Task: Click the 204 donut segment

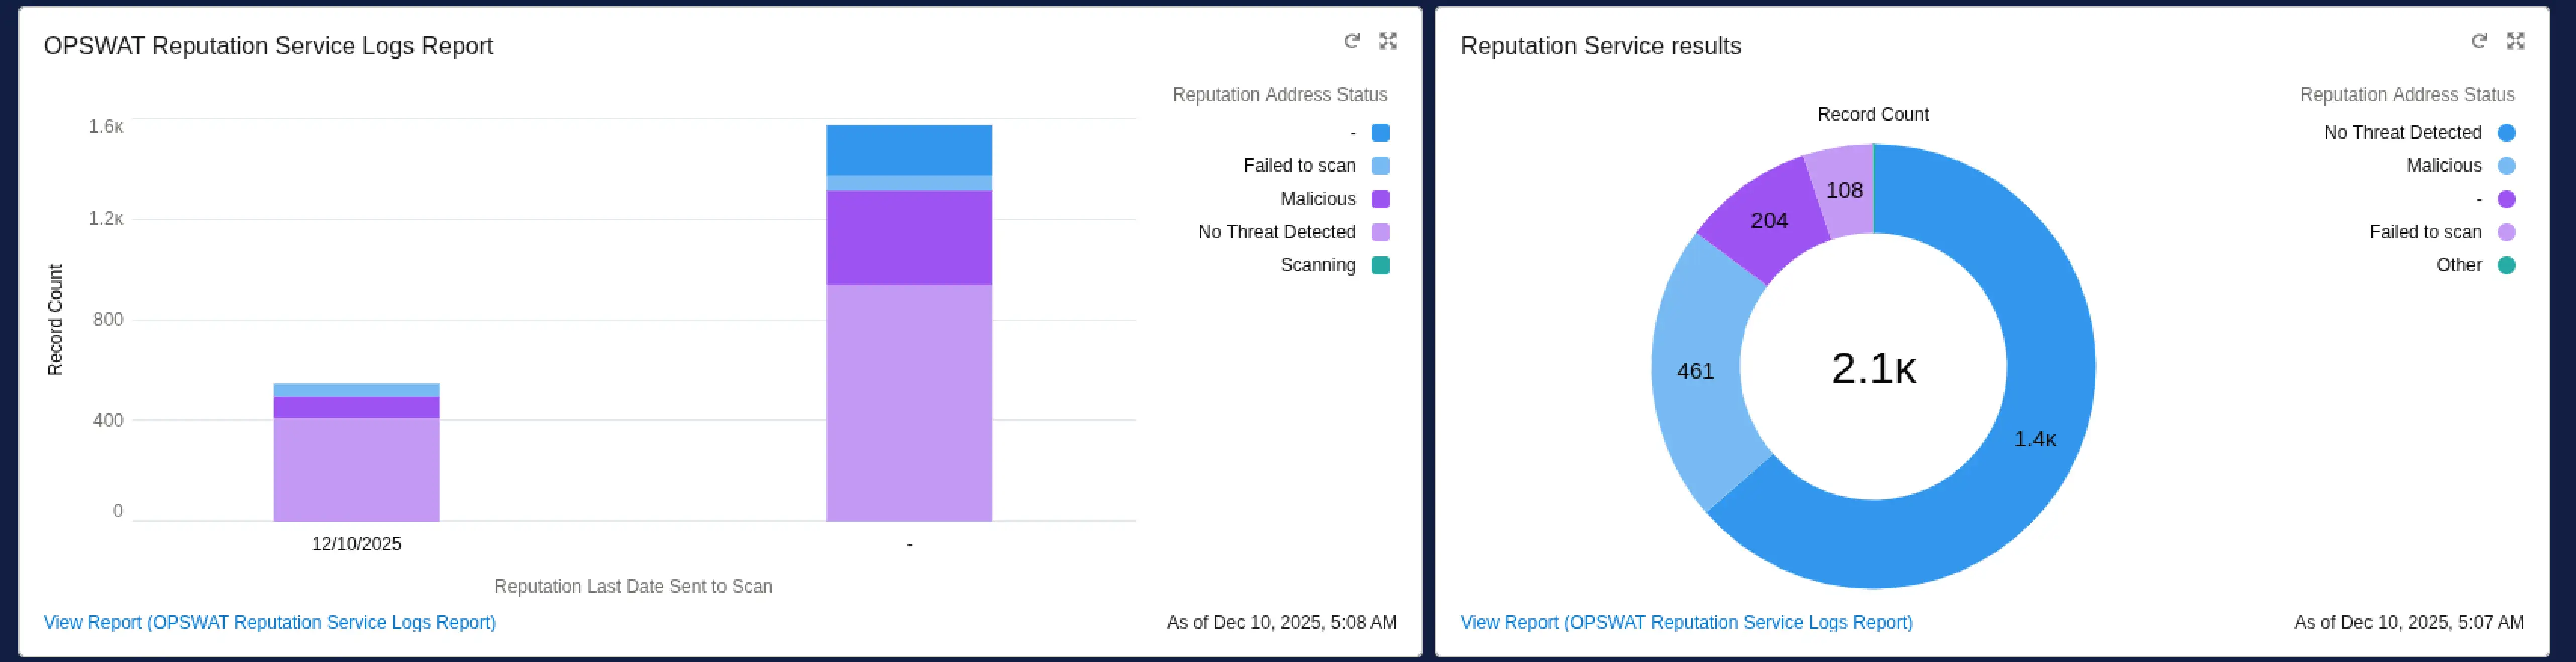Action: tap(1770, 220)
